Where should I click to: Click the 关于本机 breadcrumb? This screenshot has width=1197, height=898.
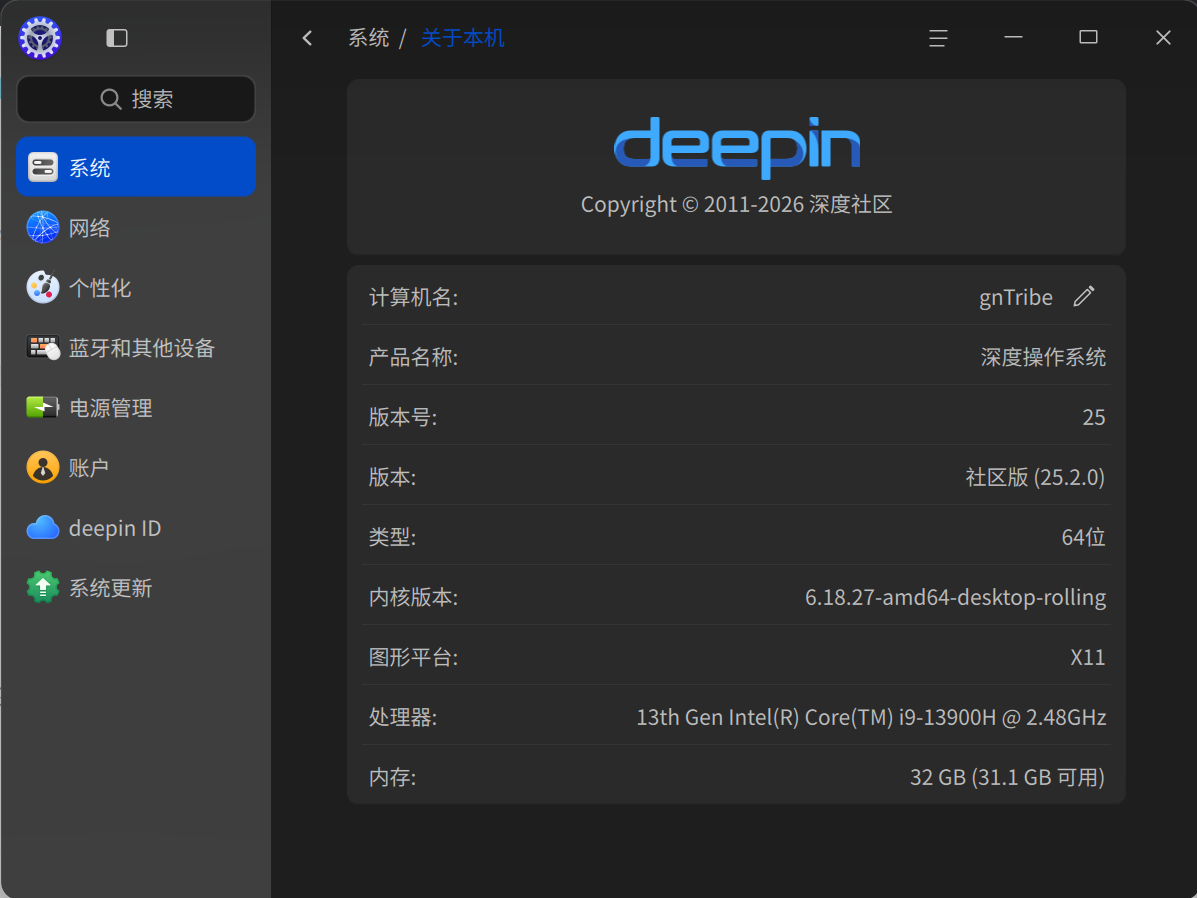(x=463, y=37)
